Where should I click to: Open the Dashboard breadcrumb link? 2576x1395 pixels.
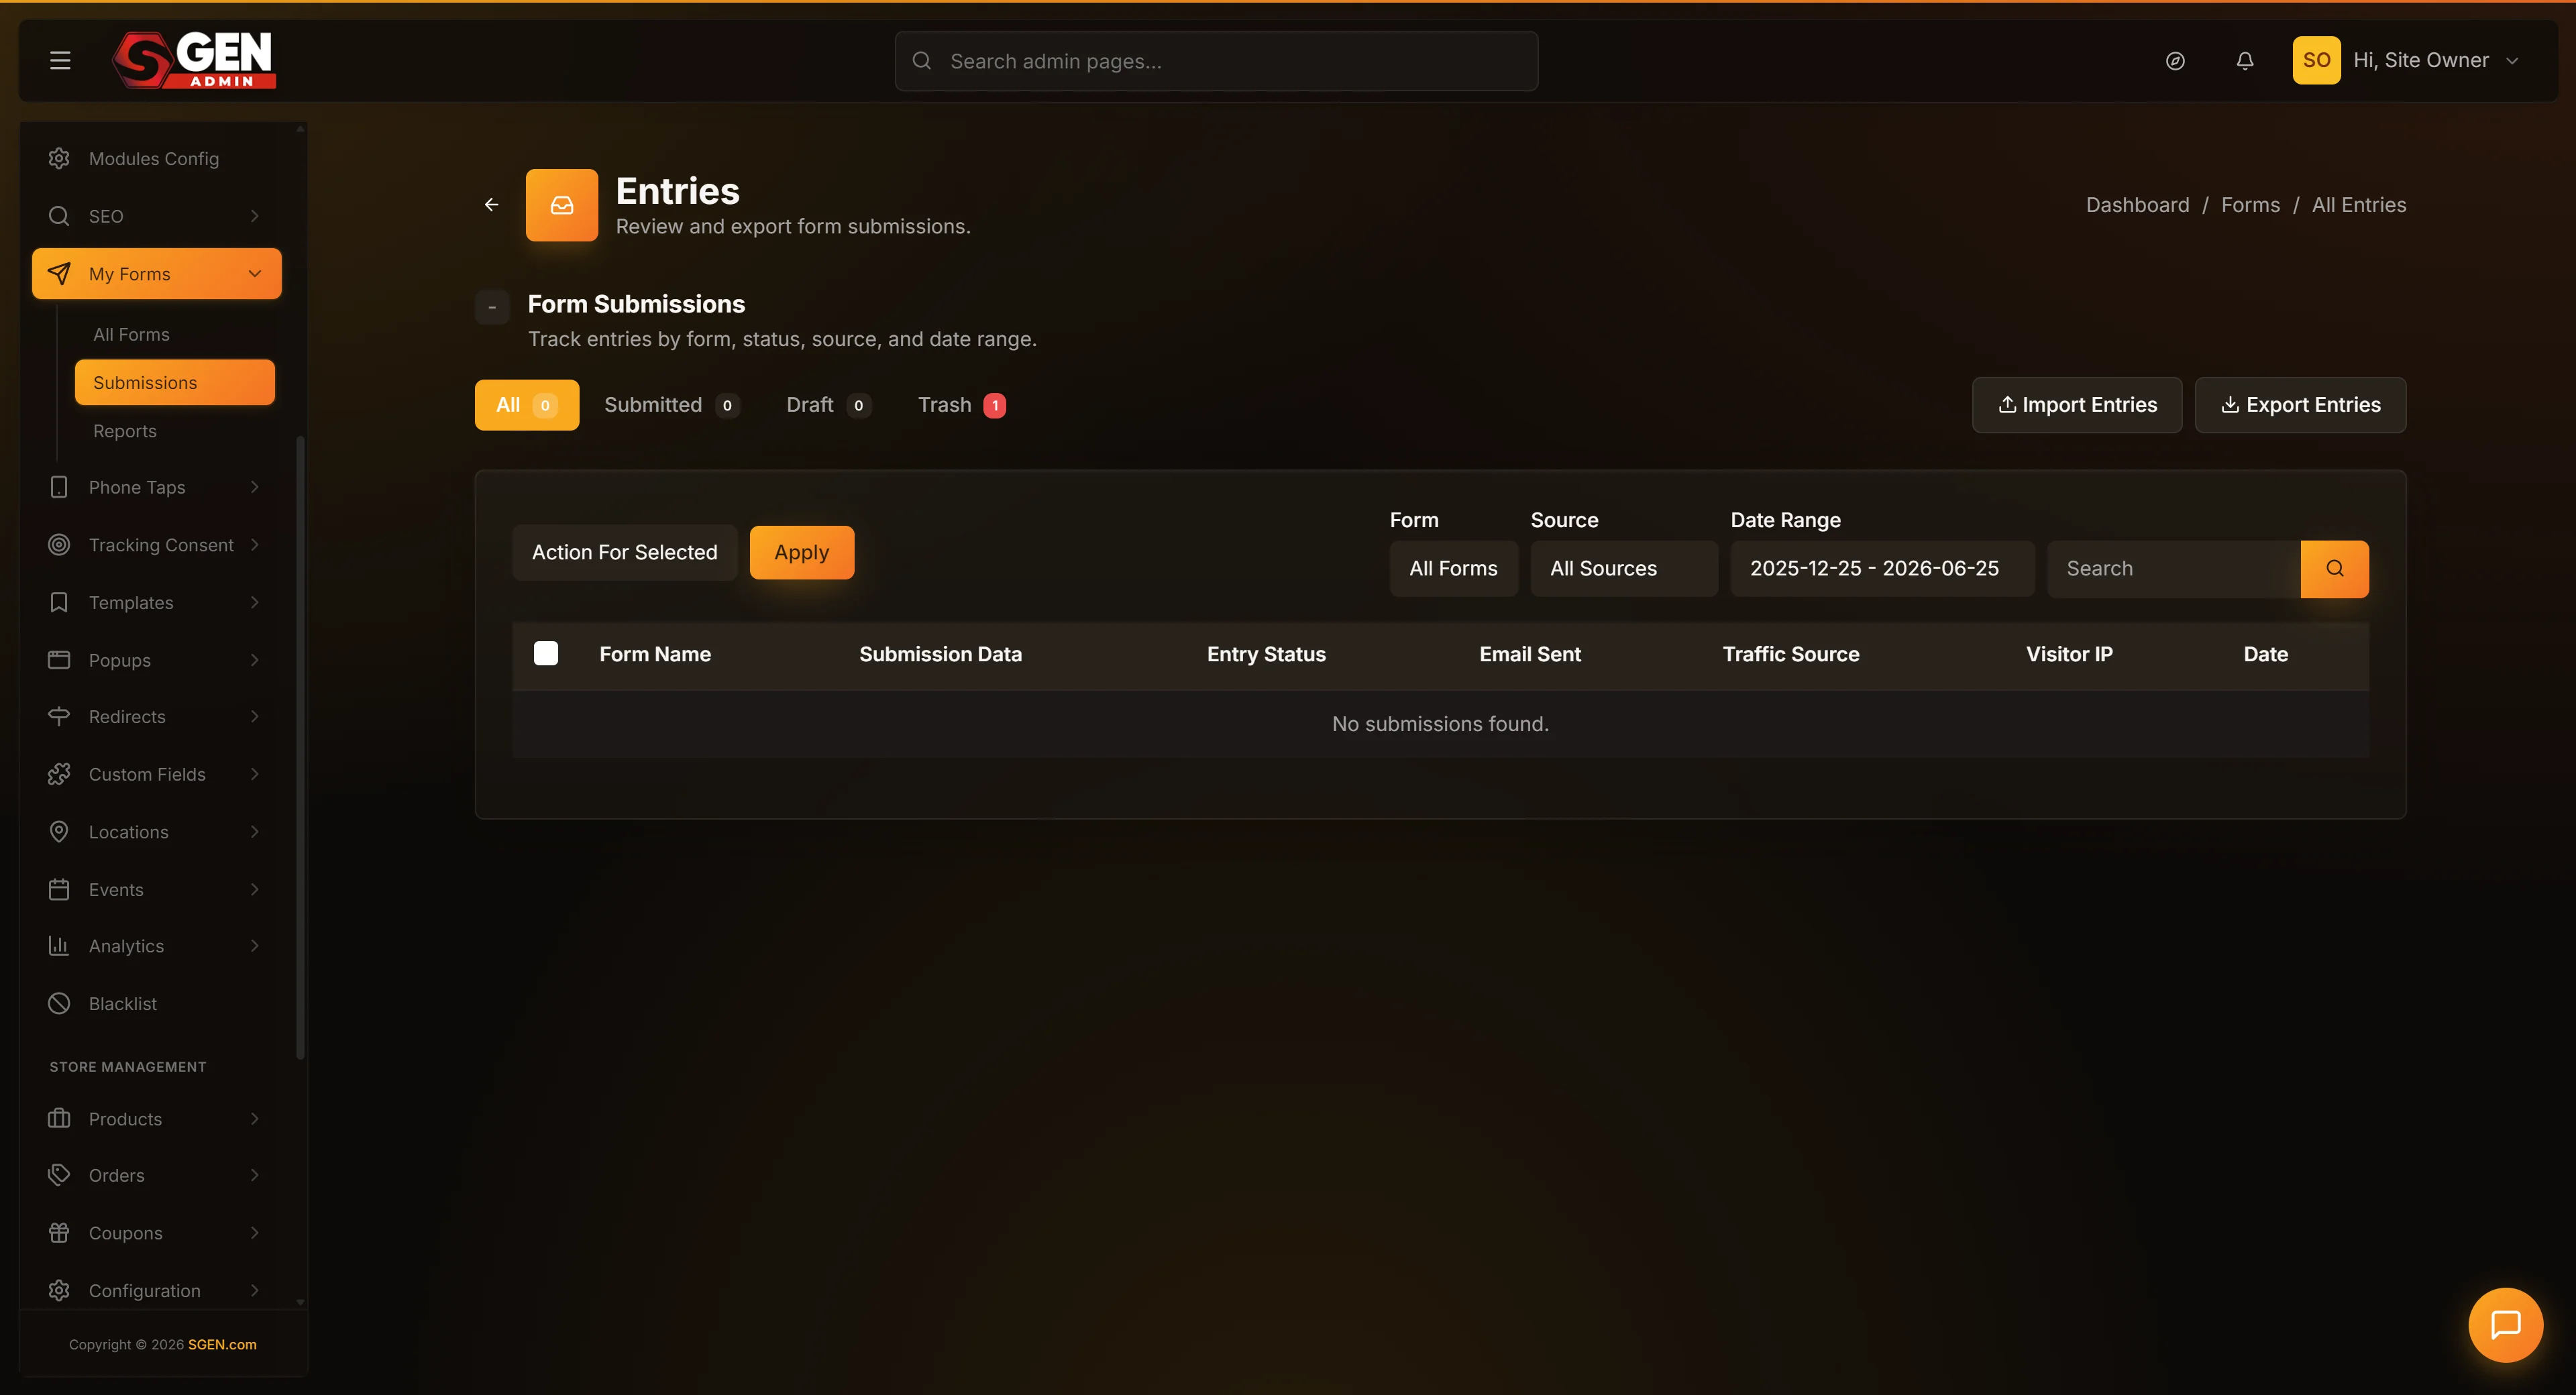tap(2137, 205)
